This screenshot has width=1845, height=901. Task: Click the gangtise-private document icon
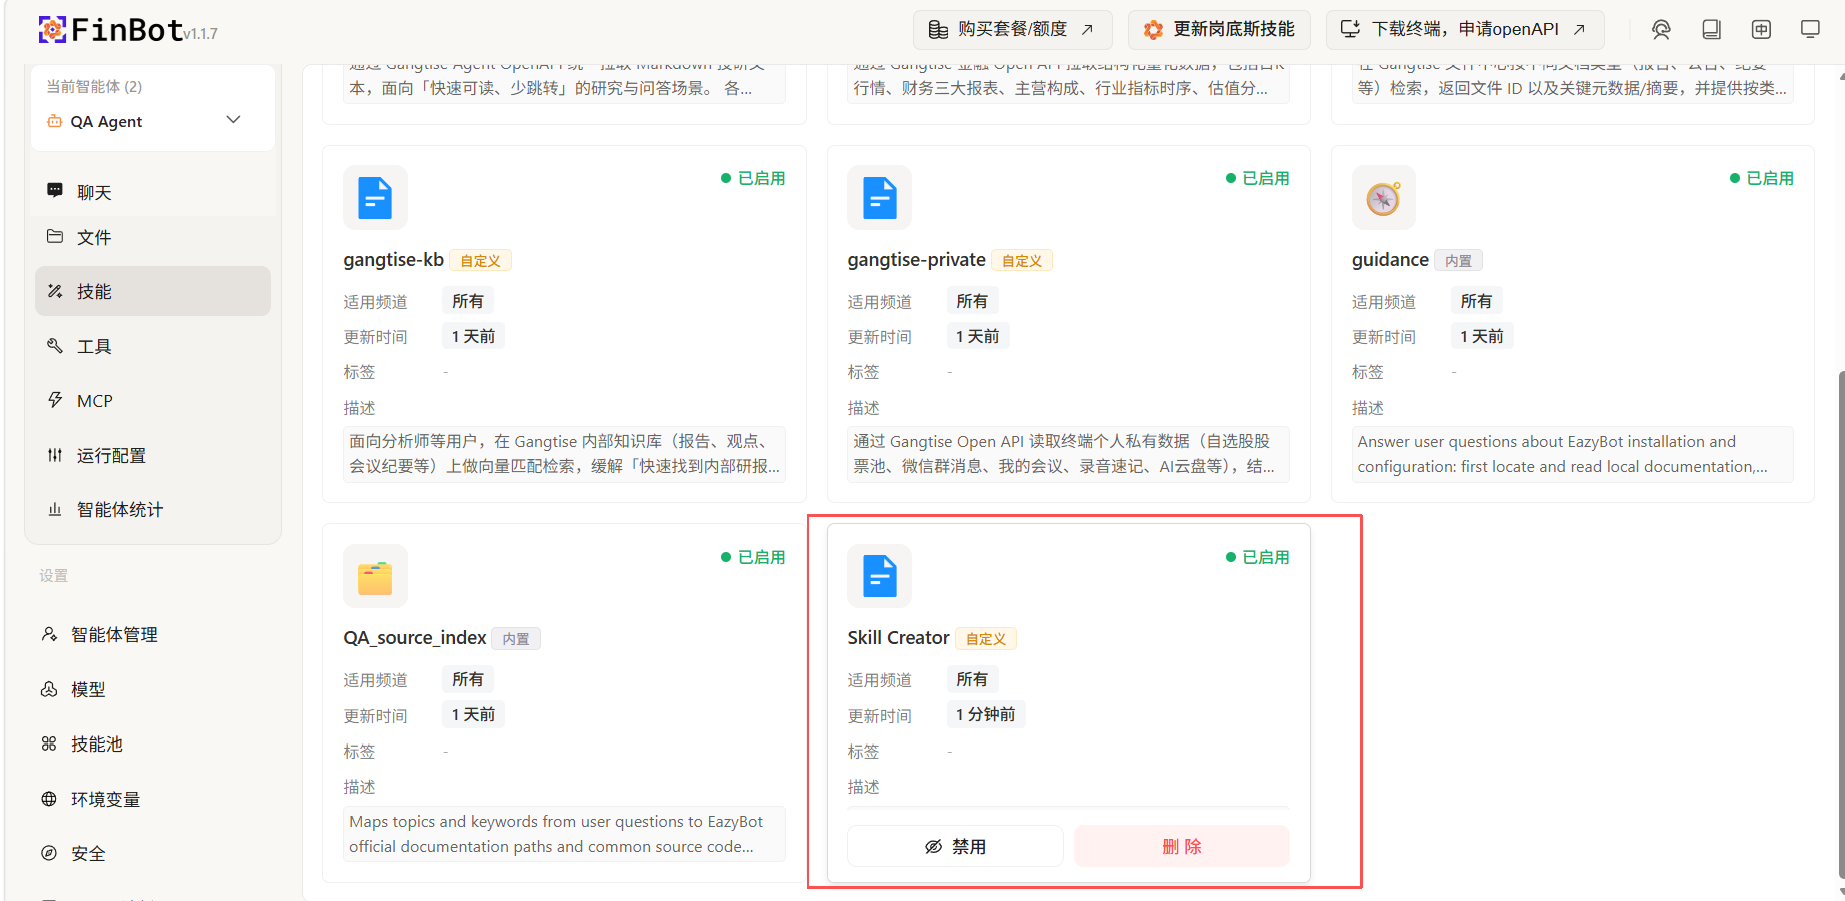[x=879, y=197]
